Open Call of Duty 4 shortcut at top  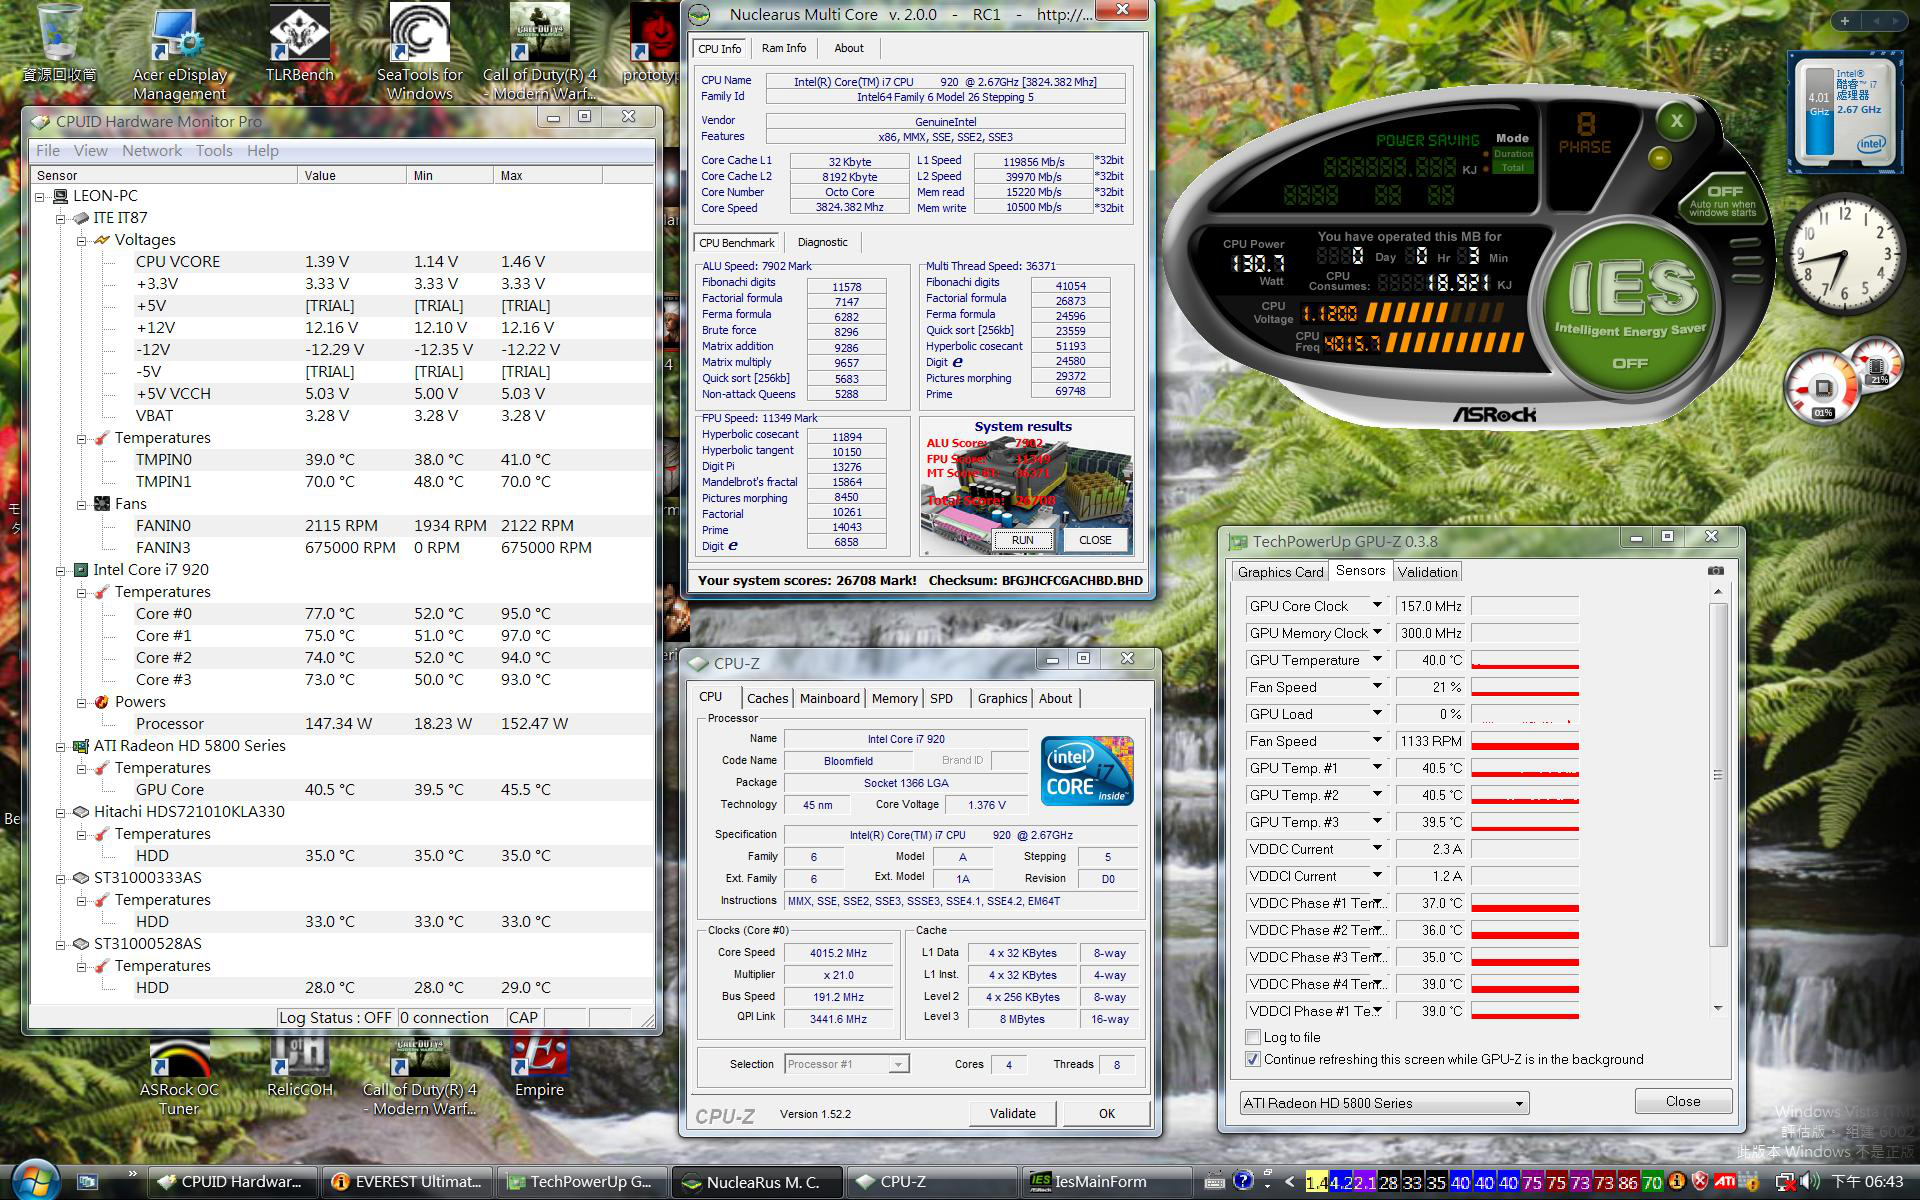539,52
